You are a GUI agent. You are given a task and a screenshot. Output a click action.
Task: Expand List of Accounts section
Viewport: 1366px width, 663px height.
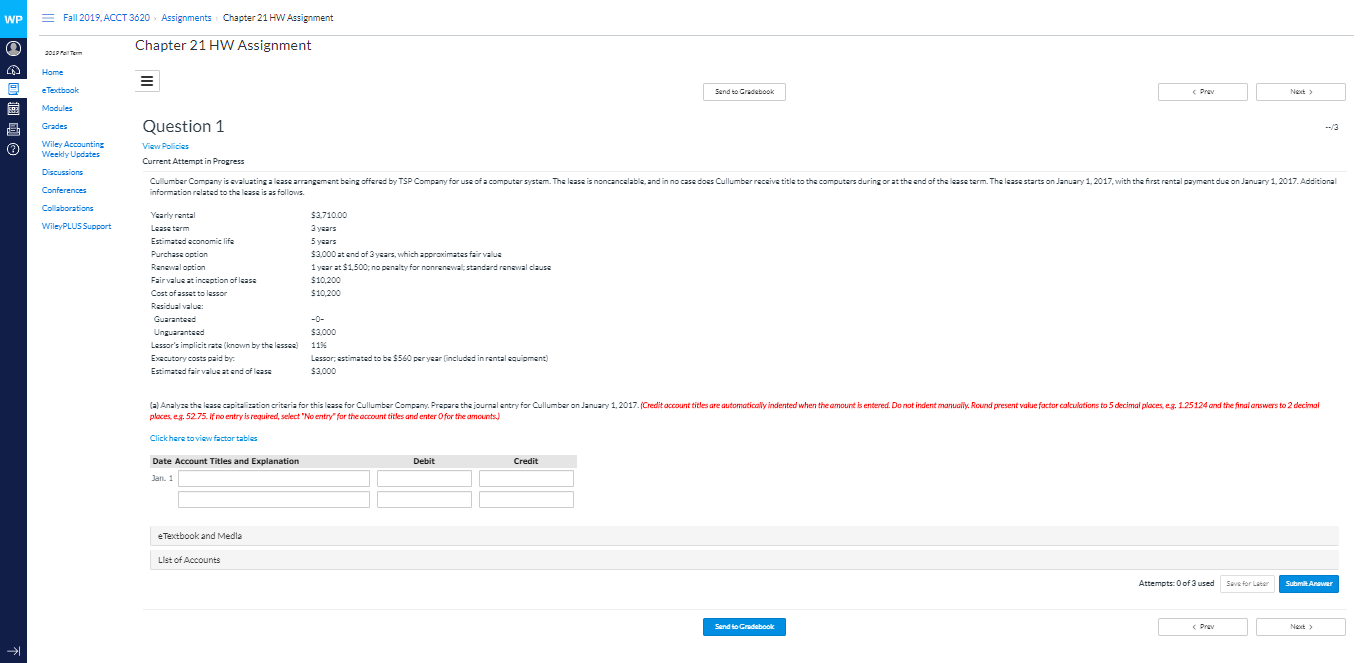point(743,560)
